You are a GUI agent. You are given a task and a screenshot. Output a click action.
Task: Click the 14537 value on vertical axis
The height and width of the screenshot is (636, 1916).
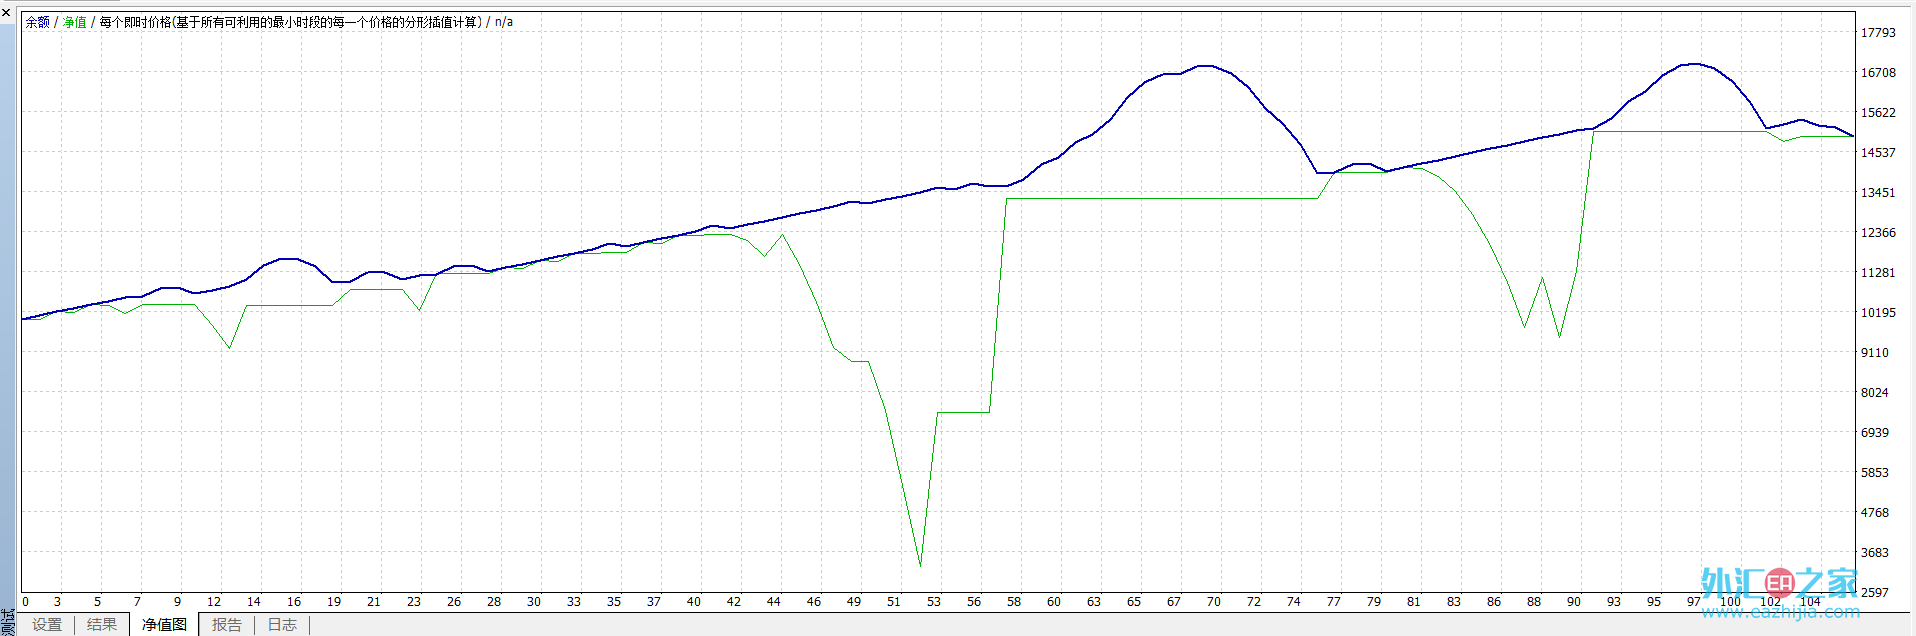[x=1878, y=153]
